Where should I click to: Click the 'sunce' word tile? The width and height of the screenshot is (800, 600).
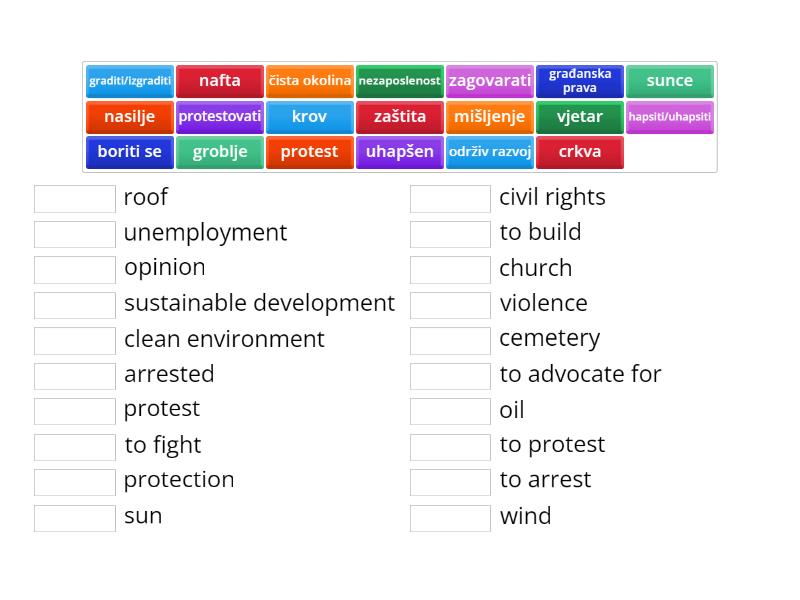[x=669, y=81]
